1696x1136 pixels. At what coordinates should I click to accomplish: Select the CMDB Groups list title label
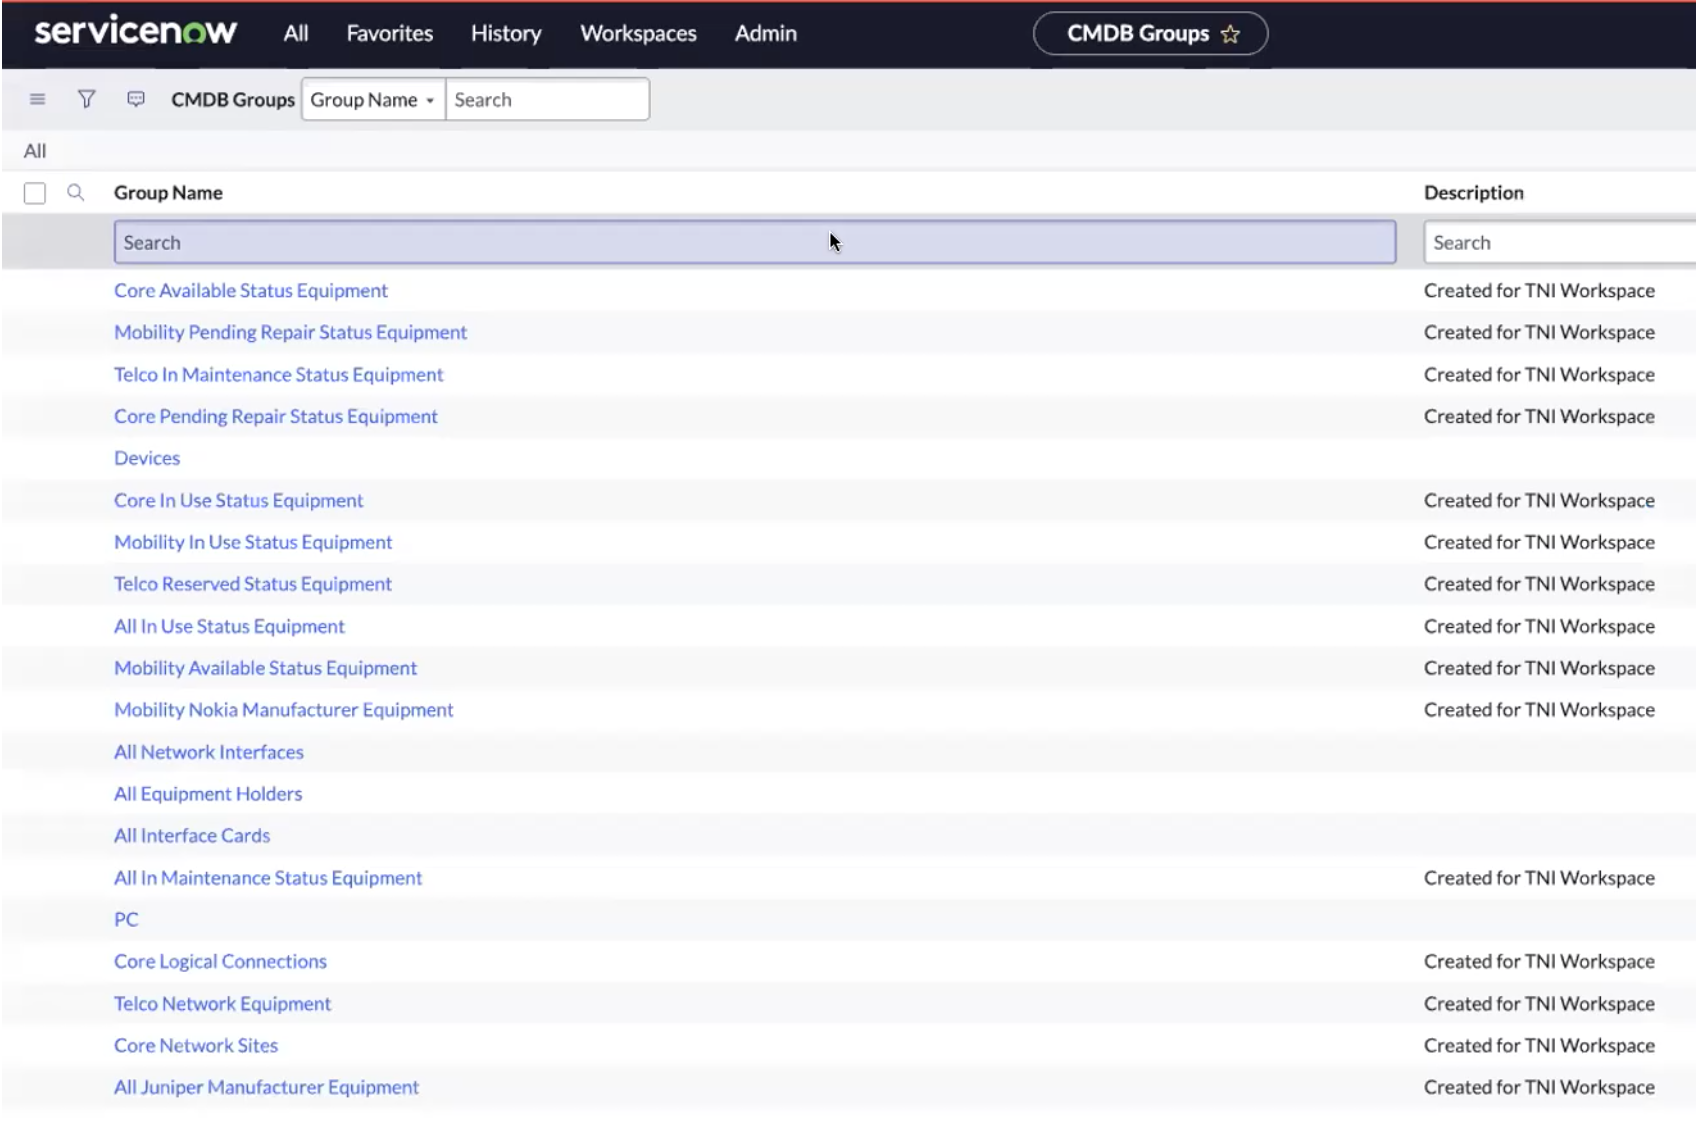point(233,99)
